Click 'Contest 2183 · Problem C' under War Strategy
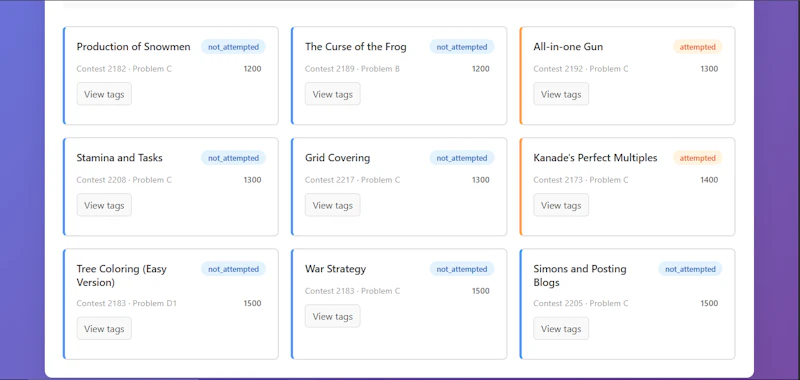 point(353,291)
